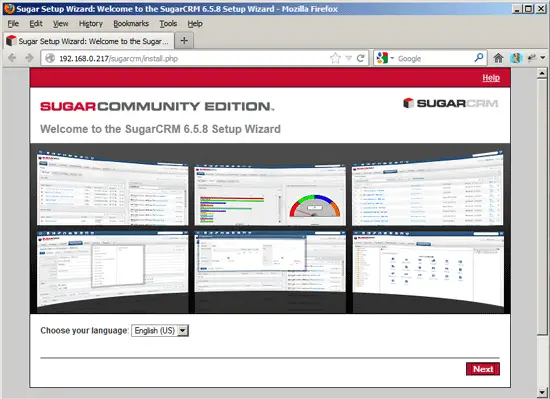Screen dimensions: 550x399
Task: Open the Tools menu
Action: [168, 23]
